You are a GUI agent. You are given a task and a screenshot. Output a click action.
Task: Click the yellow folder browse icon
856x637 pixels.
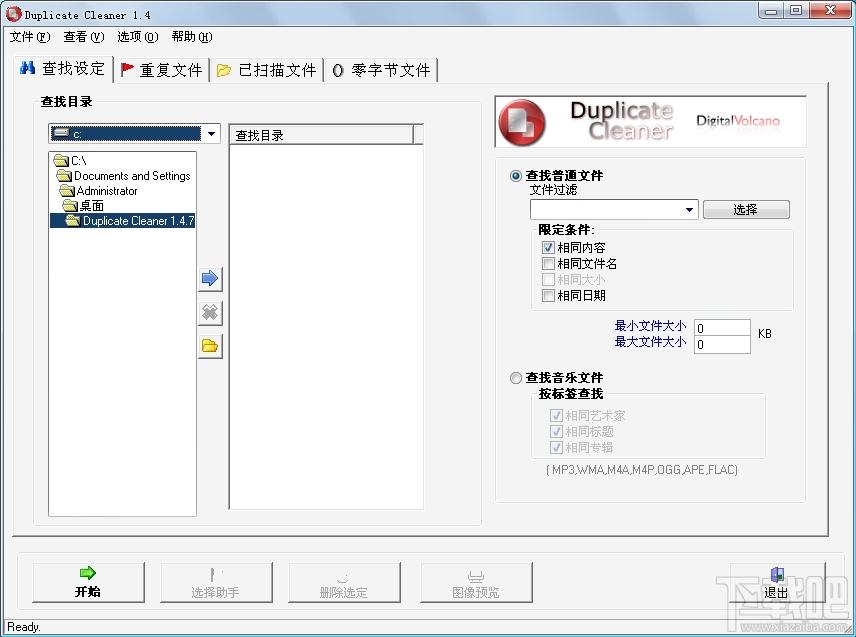click(x=210, y=346)
